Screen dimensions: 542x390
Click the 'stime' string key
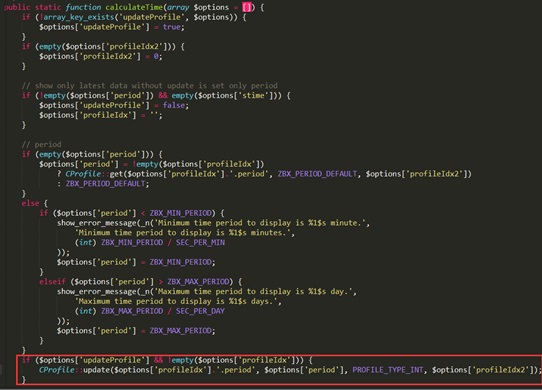pos(255,95)
